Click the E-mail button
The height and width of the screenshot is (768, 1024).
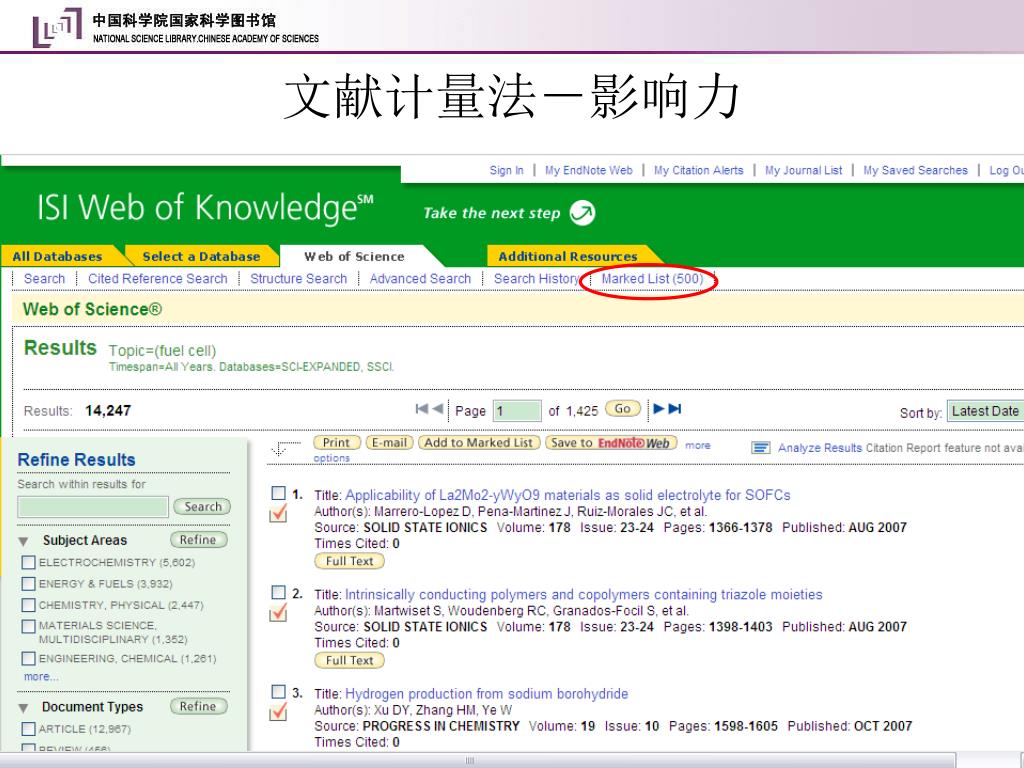point(390,443)
